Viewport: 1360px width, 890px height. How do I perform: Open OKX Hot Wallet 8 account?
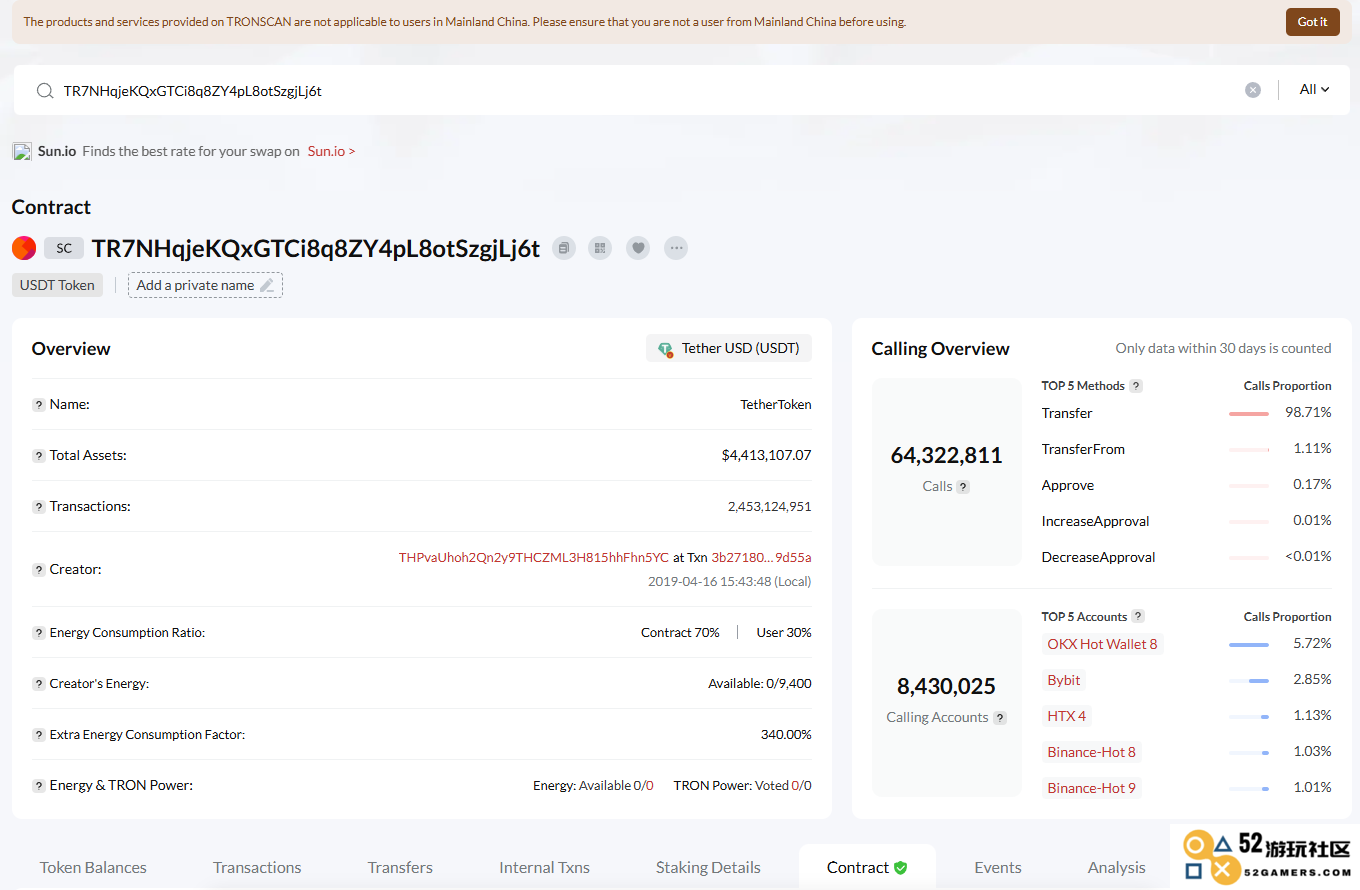coord(1102,644)
